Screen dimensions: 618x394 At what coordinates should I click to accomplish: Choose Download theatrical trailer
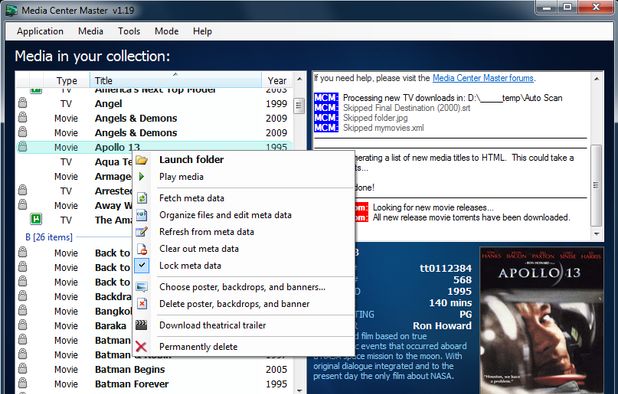click(244, 325)
